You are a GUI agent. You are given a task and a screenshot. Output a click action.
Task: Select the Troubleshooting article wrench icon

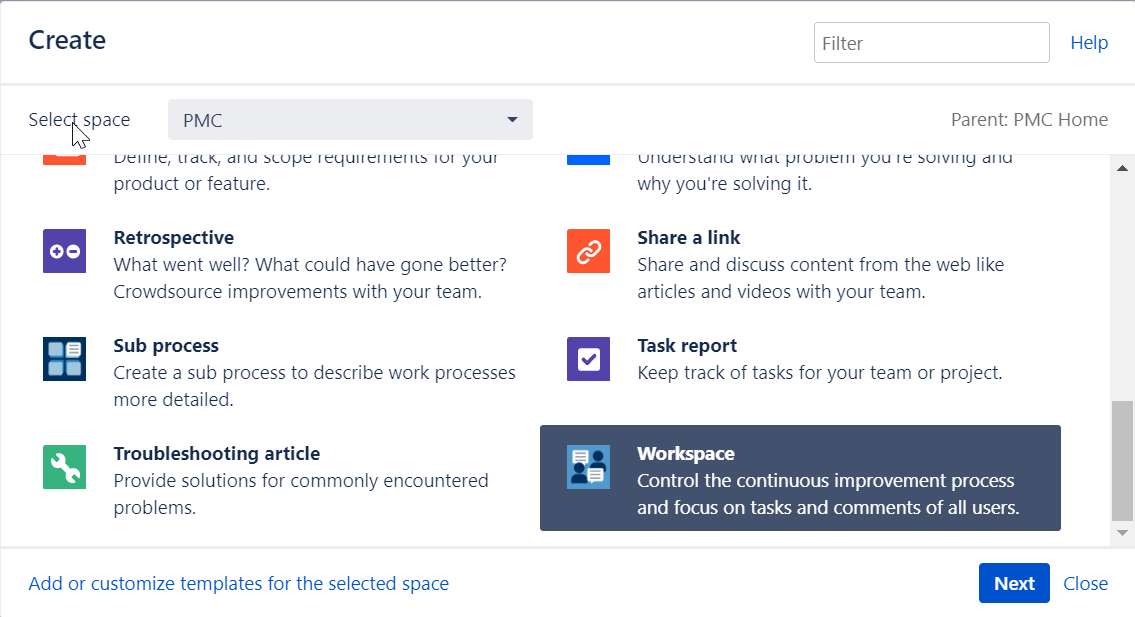click(x=64, y=467)
